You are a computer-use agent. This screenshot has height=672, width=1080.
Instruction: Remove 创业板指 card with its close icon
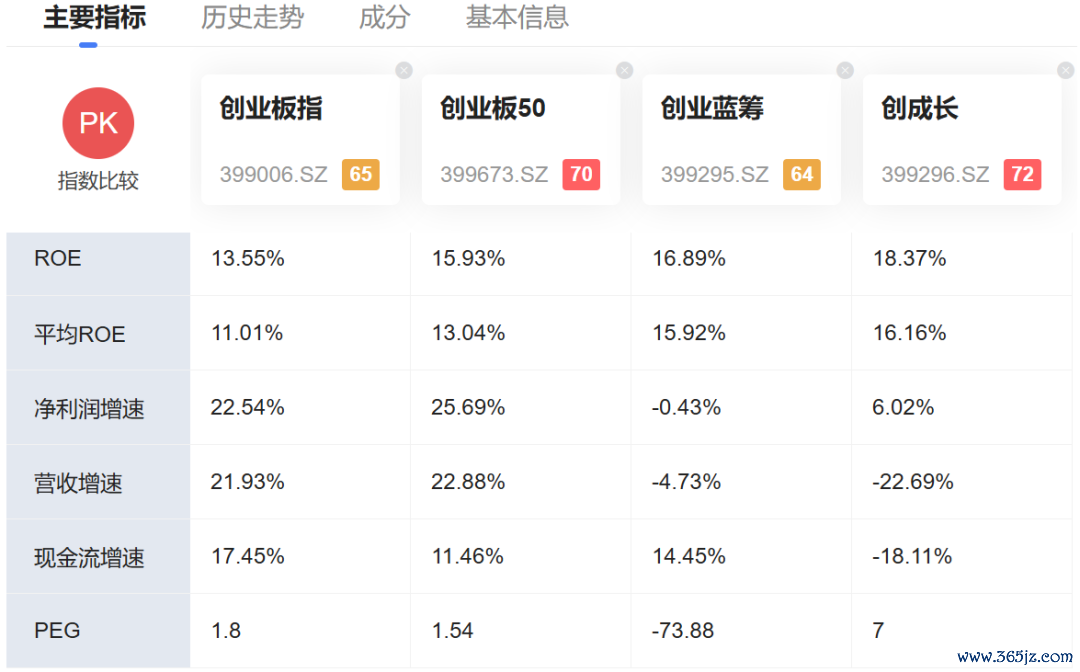[x=404, y=70]
